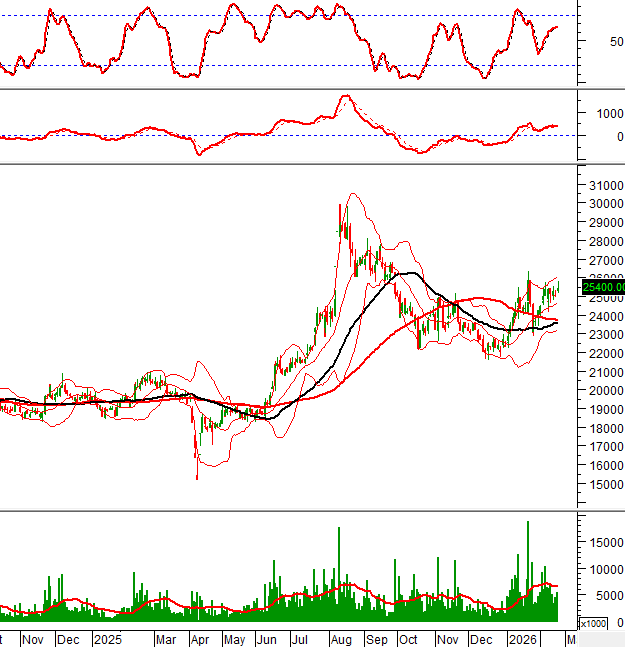Click the 28000 price axis label
Image resolution: width=625 pixels, height=647 pixels.
pyautogui.click(x=605, y=241)
